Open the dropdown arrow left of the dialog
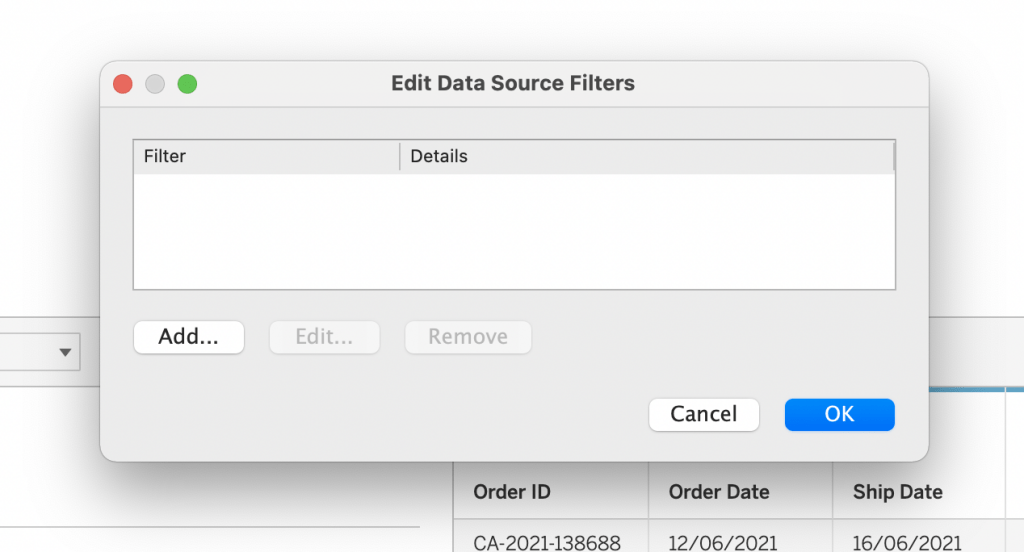 pos(66,352)
